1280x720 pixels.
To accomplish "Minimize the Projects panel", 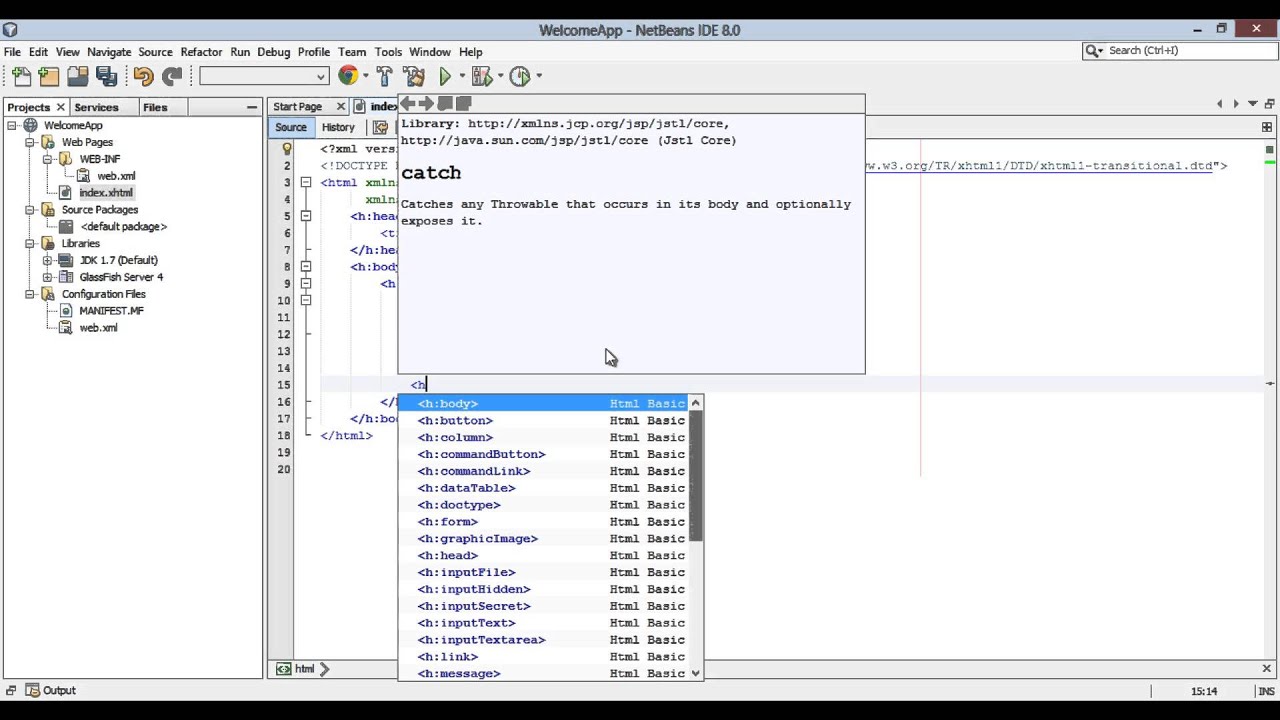I will [x=252, y=107].
